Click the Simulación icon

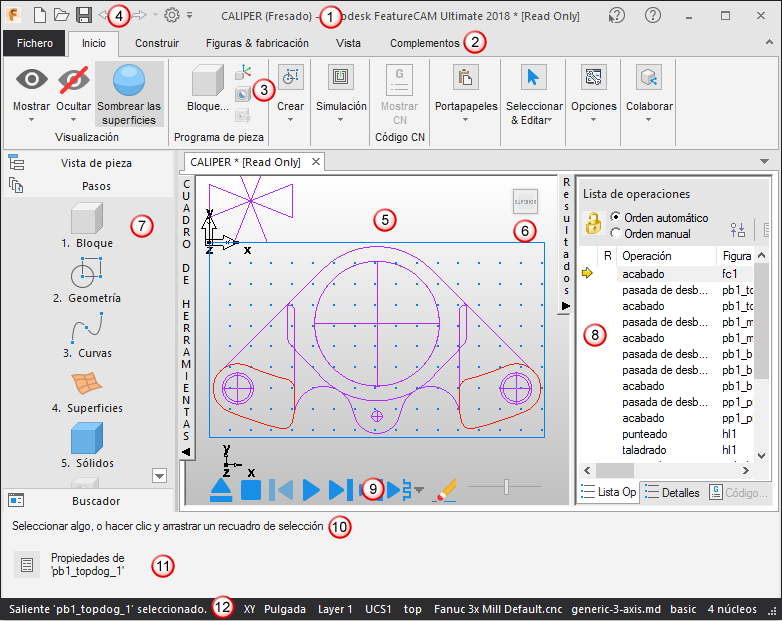coord(341,77)
